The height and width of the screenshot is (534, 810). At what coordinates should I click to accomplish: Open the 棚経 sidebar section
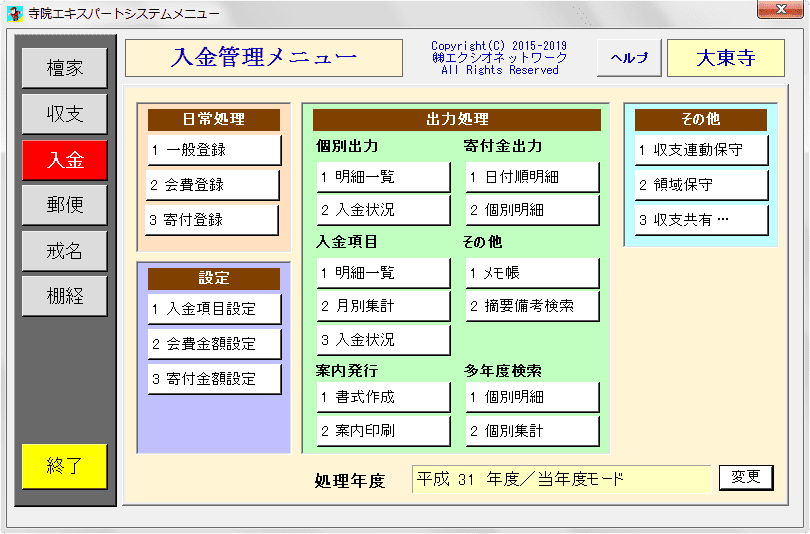(65, 296)
